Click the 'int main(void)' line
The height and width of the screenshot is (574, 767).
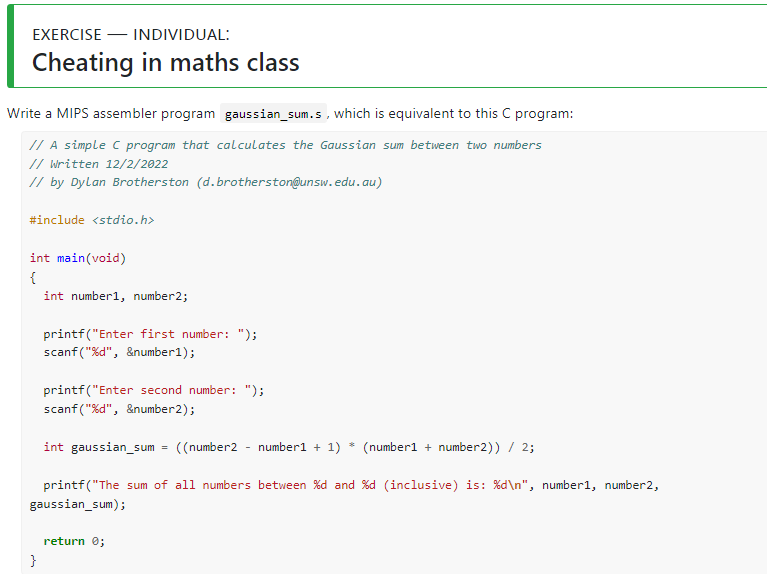coord(78,258)
